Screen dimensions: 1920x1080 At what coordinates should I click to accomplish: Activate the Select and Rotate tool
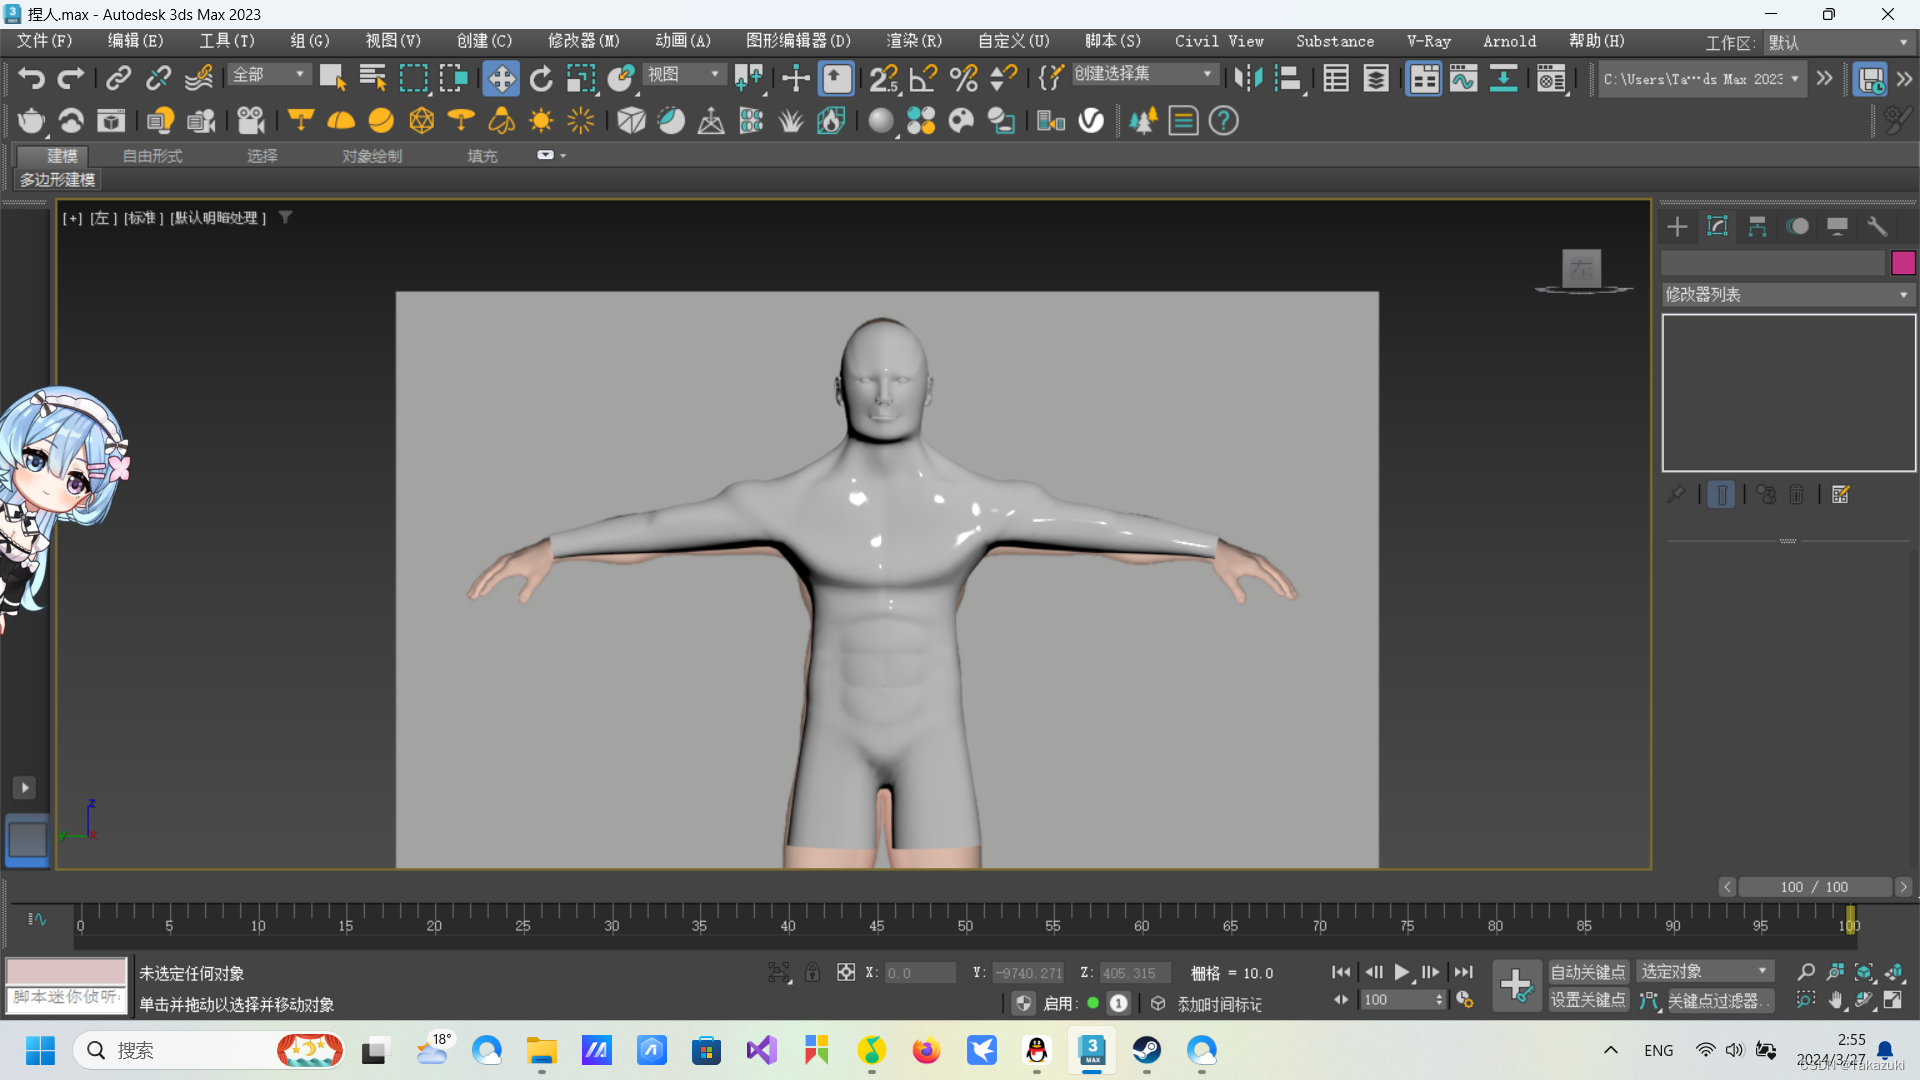[541, 78]
